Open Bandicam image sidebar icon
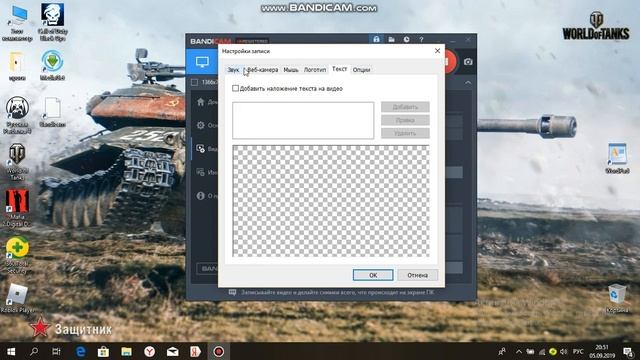Screen dimensions: 640x360 tap(200, 172)
